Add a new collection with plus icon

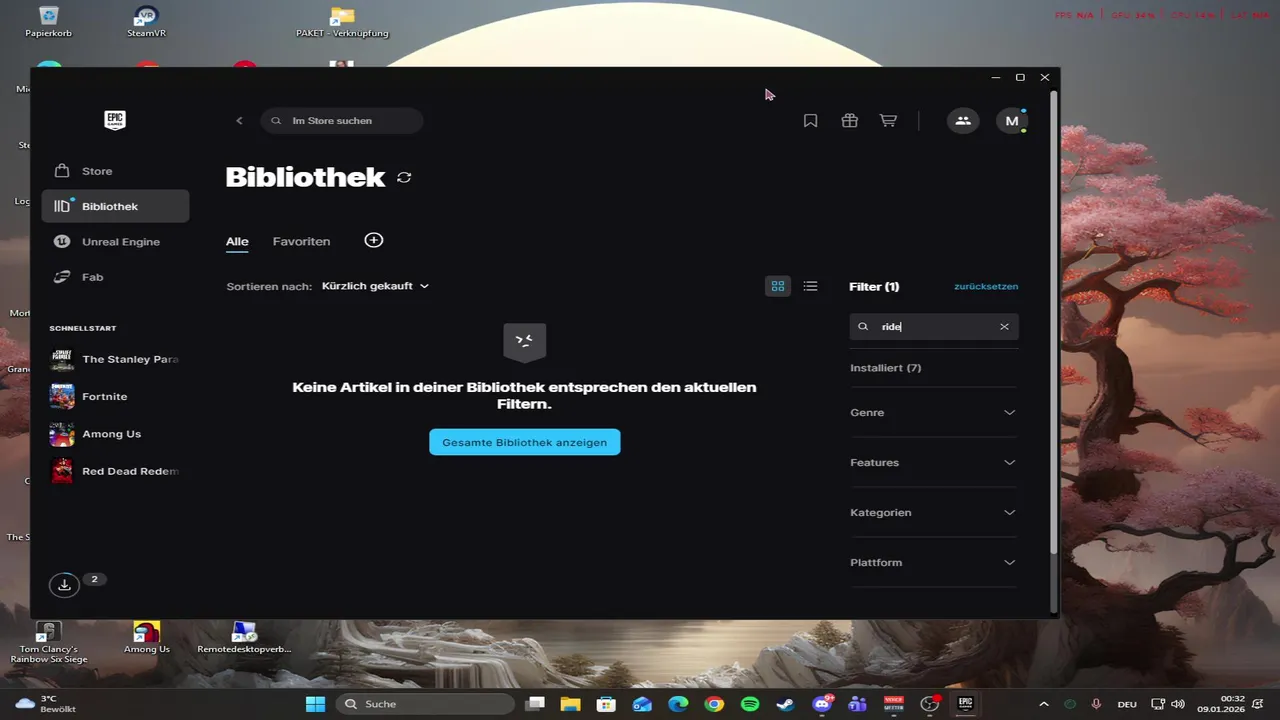point(374,240)
